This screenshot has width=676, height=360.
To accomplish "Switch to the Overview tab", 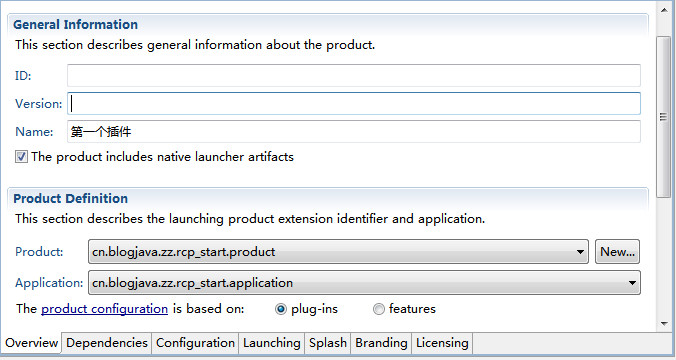I will 31,343.
